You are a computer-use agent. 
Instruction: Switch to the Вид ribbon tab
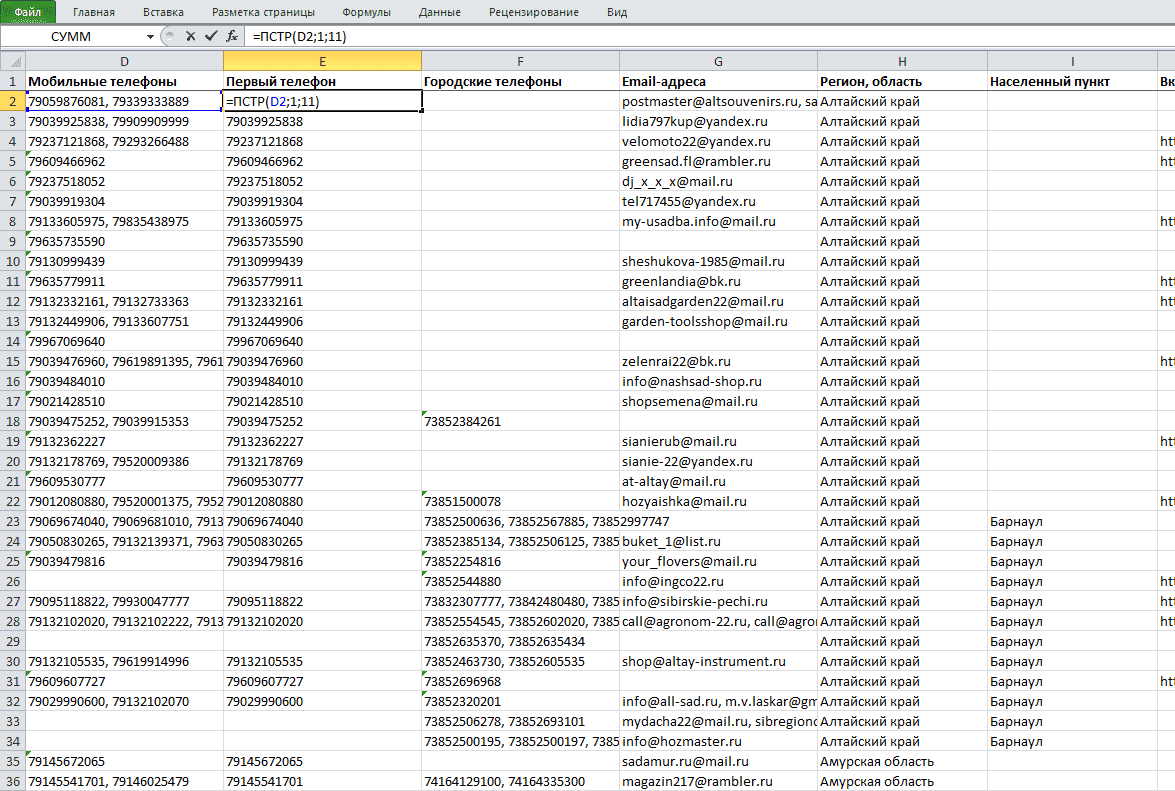click(617, 12)
